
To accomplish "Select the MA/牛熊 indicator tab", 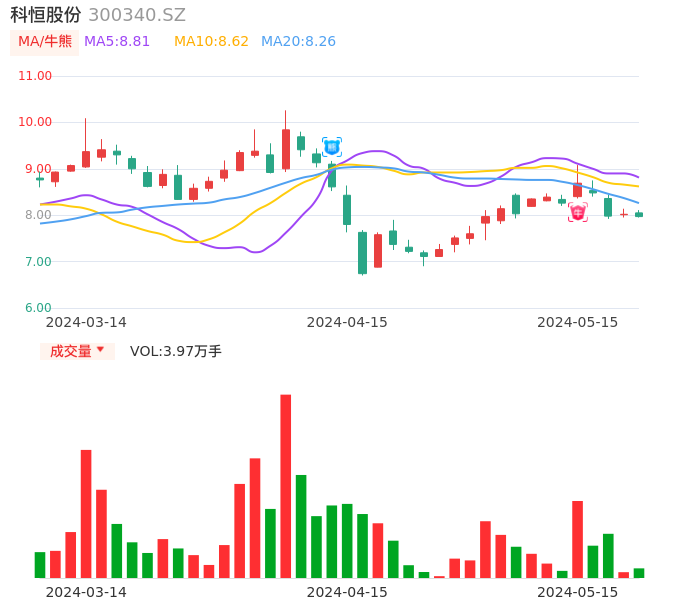I will coord(45,42).
